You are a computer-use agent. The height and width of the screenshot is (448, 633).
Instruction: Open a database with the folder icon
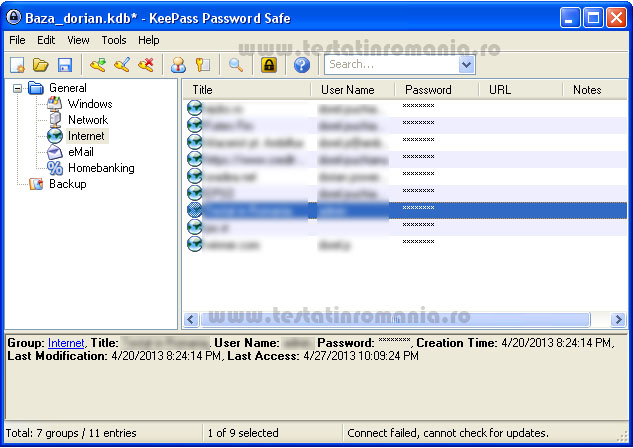[x=41, y=65]
